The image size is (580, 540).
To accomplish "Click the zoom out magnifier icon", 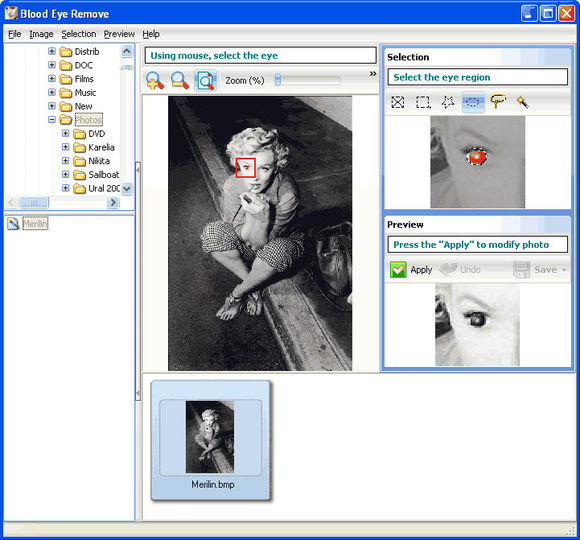I will point(180,80).
